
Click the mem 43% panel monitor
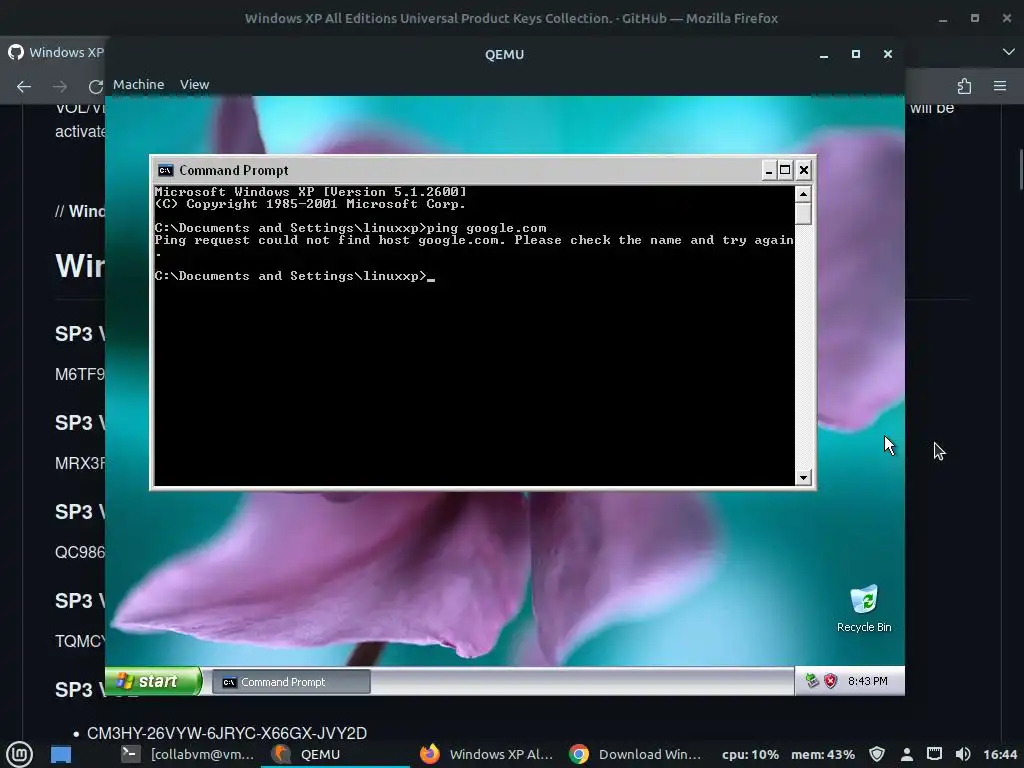823,754
